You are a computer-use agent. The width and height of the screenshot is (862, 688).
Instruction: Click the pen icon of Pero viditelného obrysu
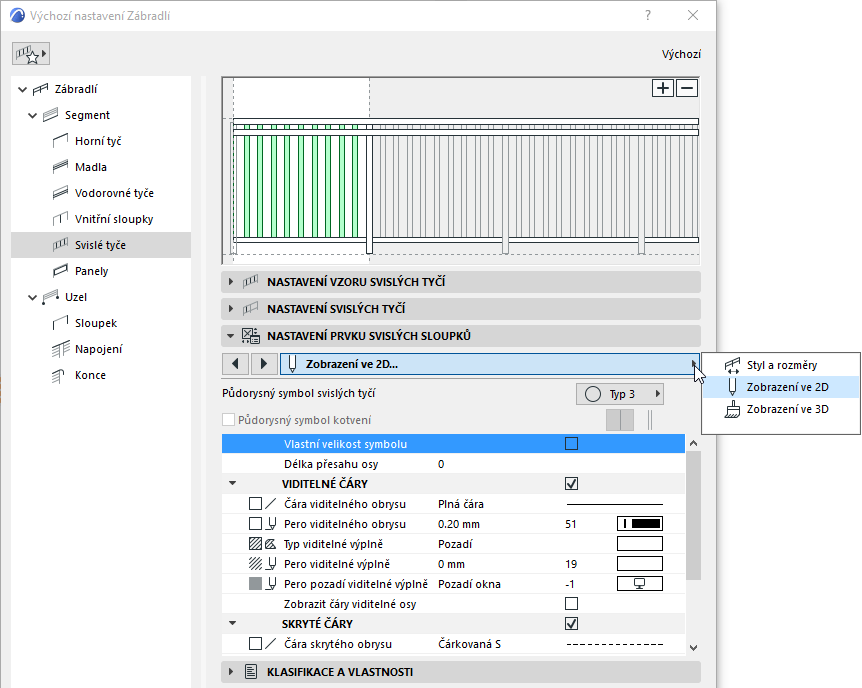click(272, 524)
